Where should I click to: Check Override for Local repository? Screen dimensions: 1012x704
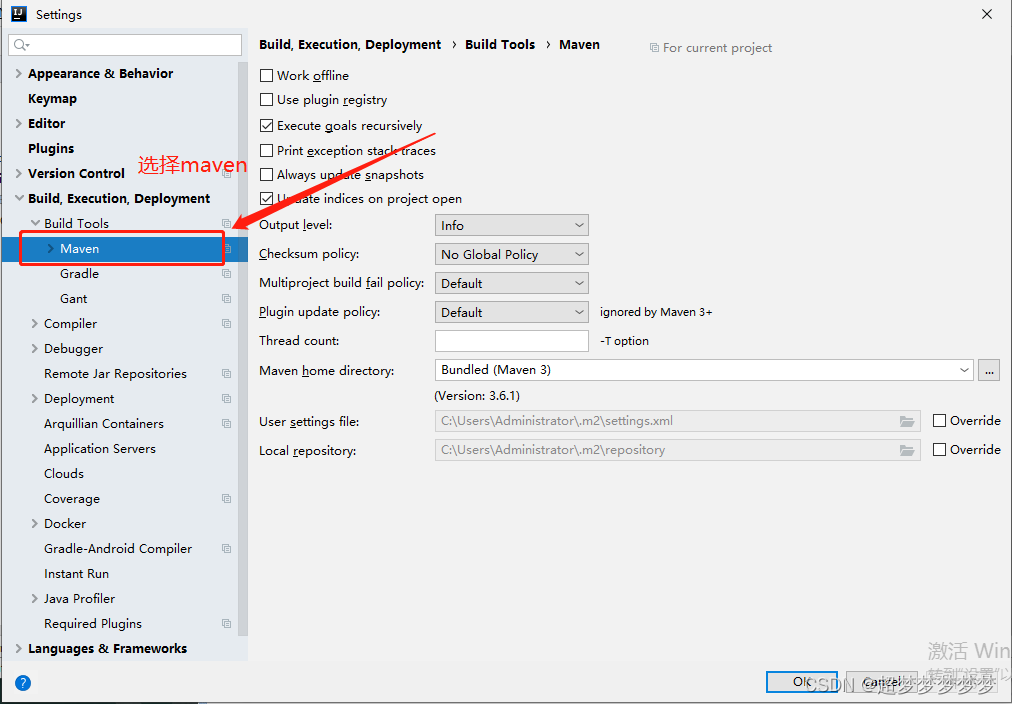pos(940,450)
